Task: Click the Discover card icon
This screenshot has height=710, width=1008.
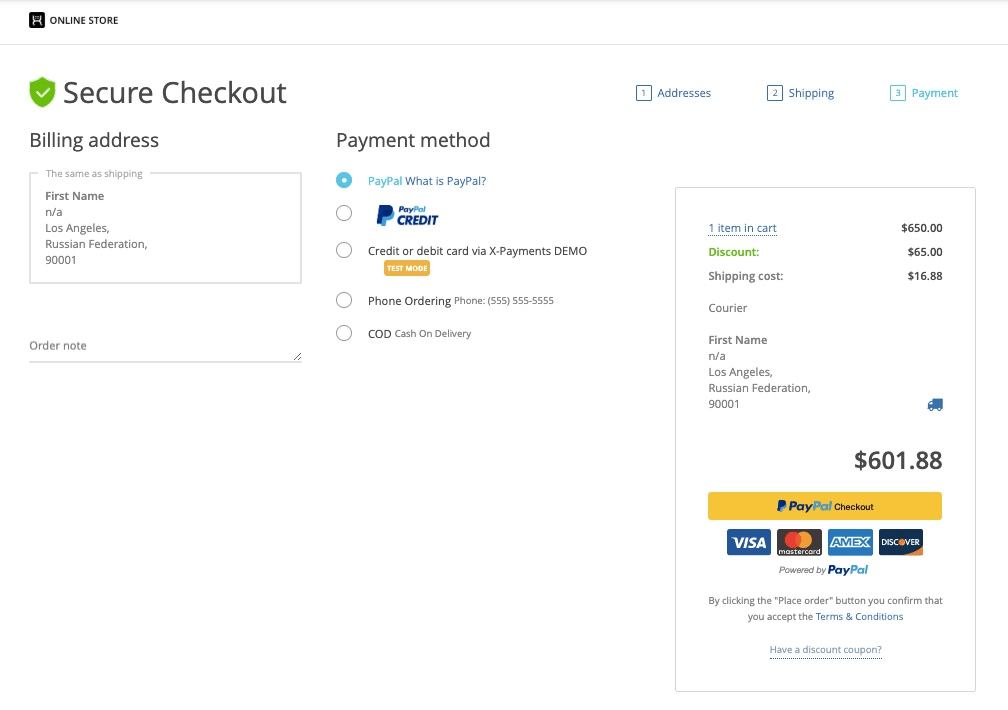Action: click(x=900, y=541)
